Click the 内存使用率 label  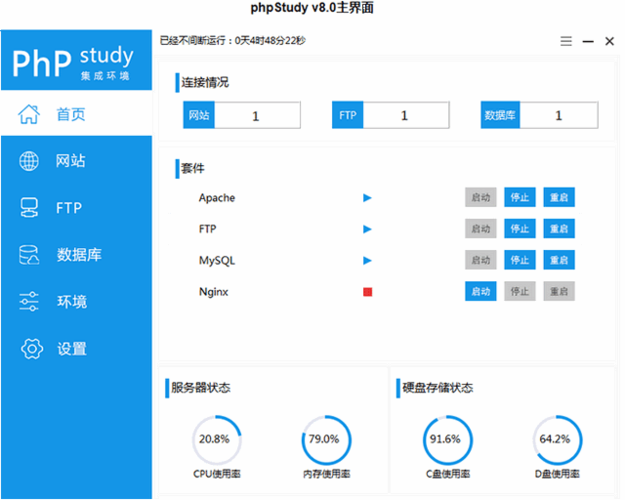pos(326,474)
